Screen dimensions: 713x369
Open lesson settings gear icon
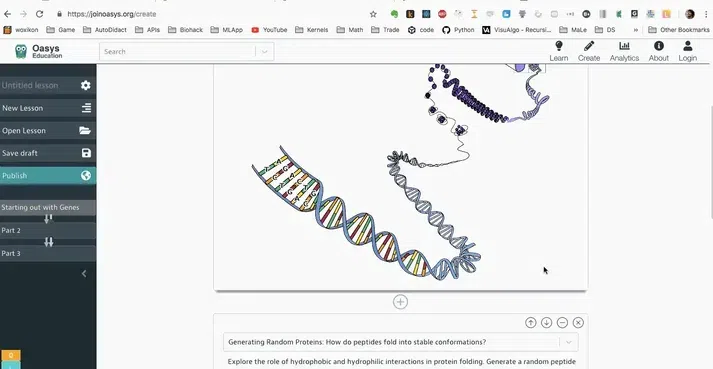(x=85, y=85)
